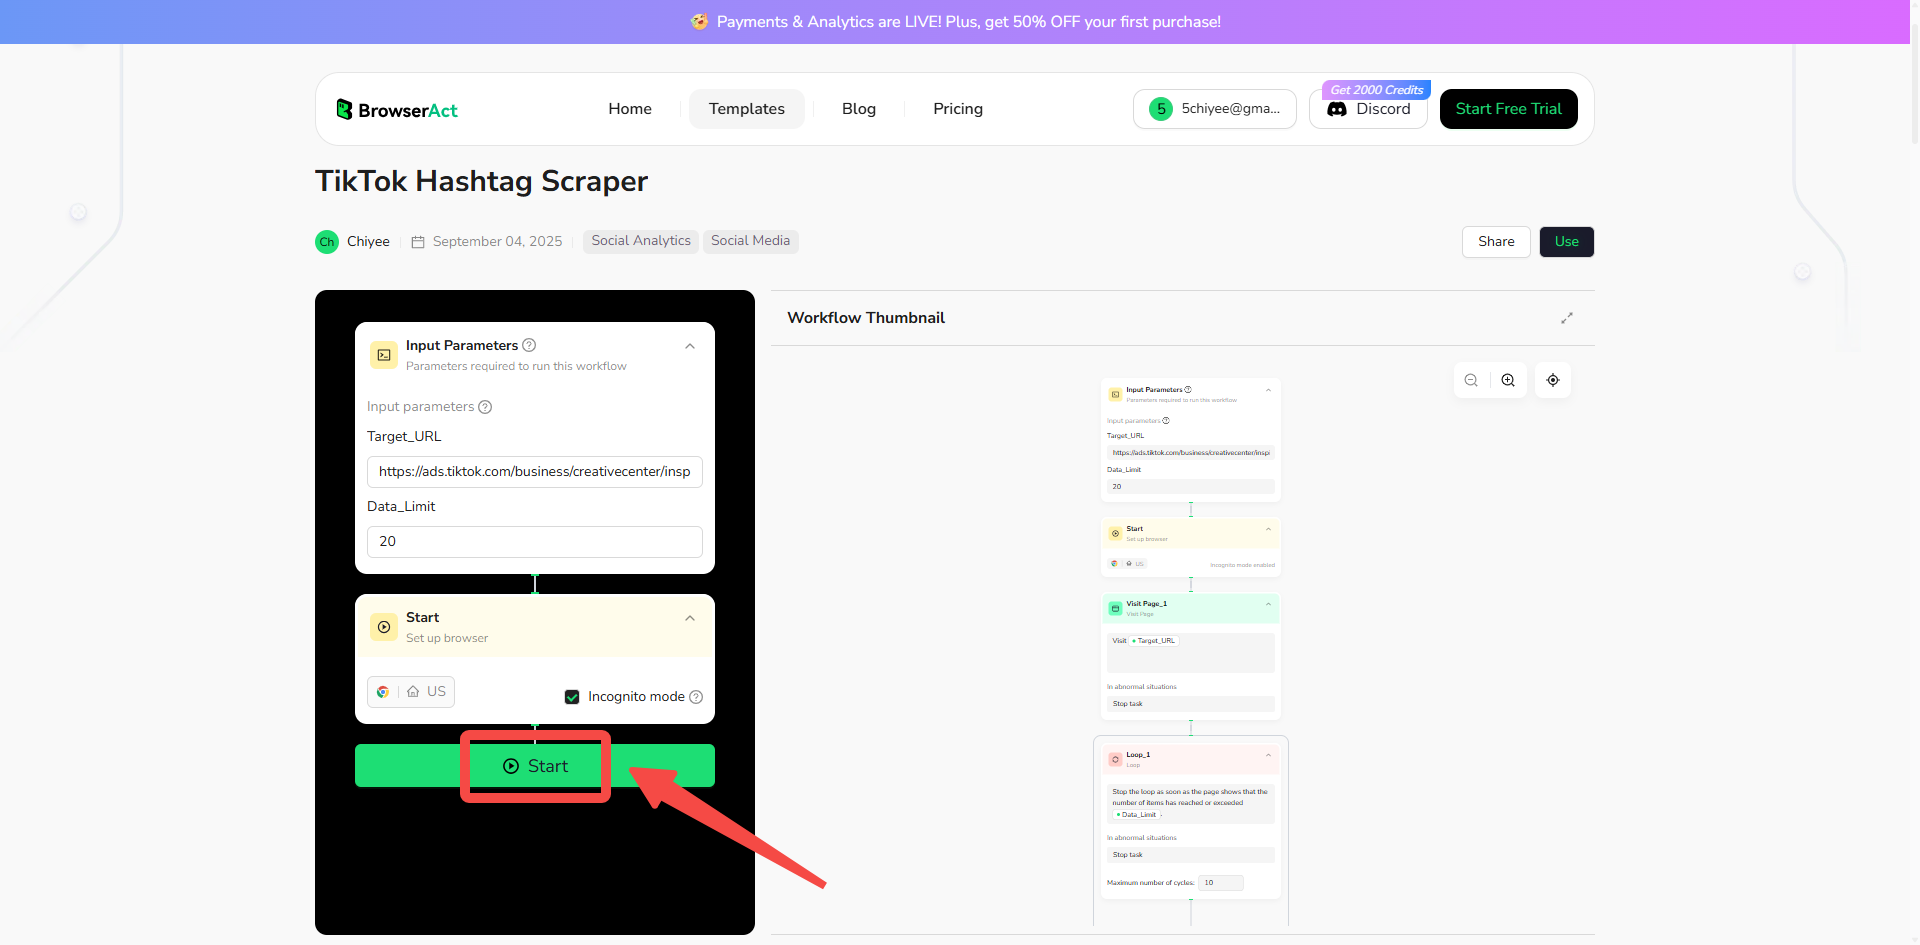Click author name Chiyee
The width and height of the screenshot is (1920, 945).
click(x=368, y=242)
